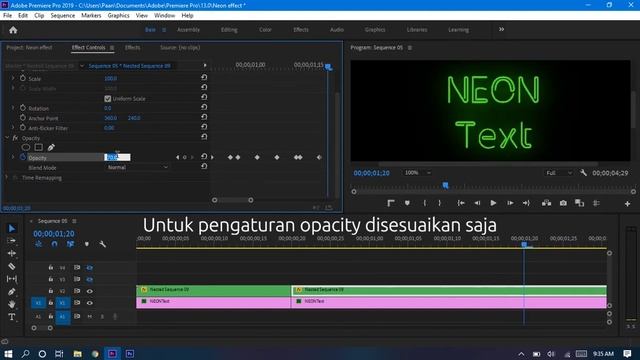Screen dimensions: 640x360
Task: Uncheck the Uniform Scale checkbox
Action: click(x=108, y=98)
